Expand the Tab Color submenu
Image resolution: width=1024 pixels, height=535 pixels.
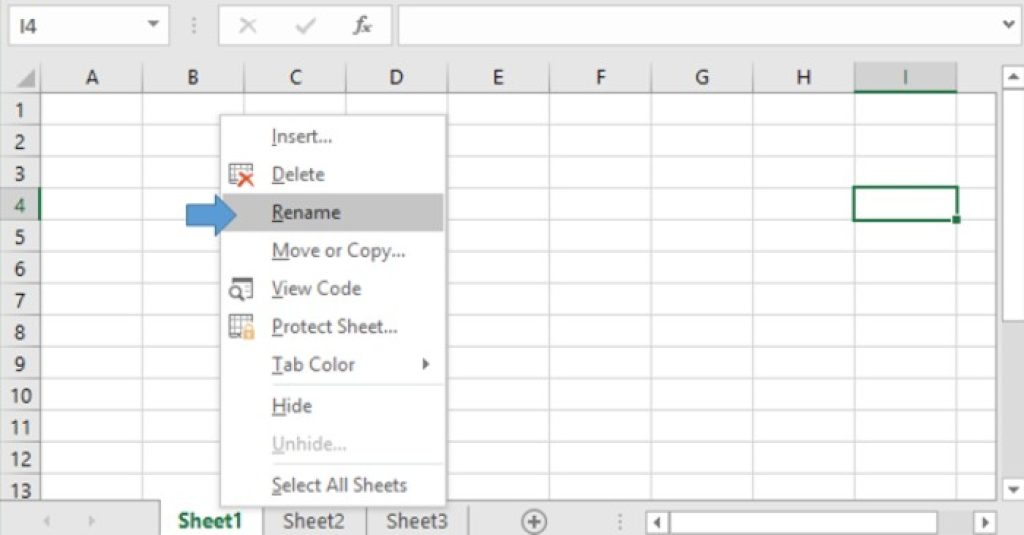[x=425, y=365]
